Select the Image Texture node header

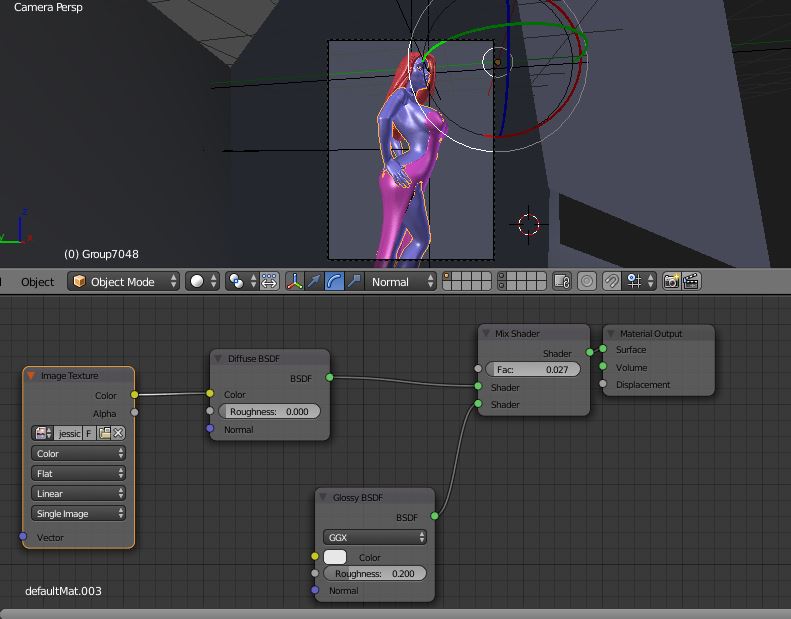point(79,375)
